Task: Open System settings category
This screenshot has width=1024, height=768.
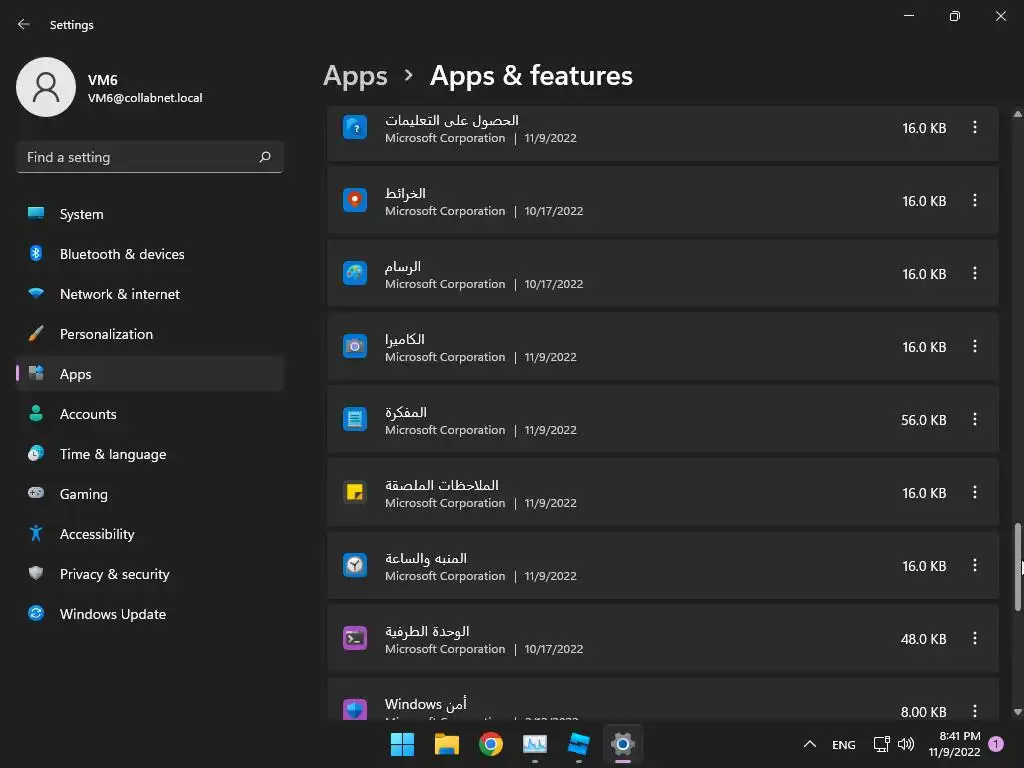Action: pos(150,214)
